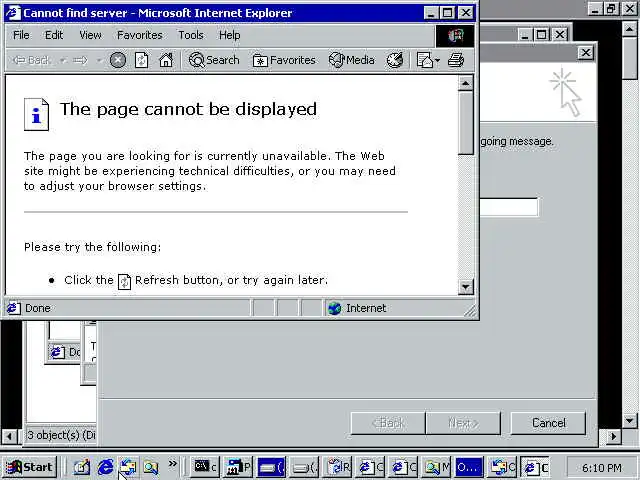Click the IE page vertical scroll thumb
The width and height of the screenshot is (640, 480).
point(466,123)
